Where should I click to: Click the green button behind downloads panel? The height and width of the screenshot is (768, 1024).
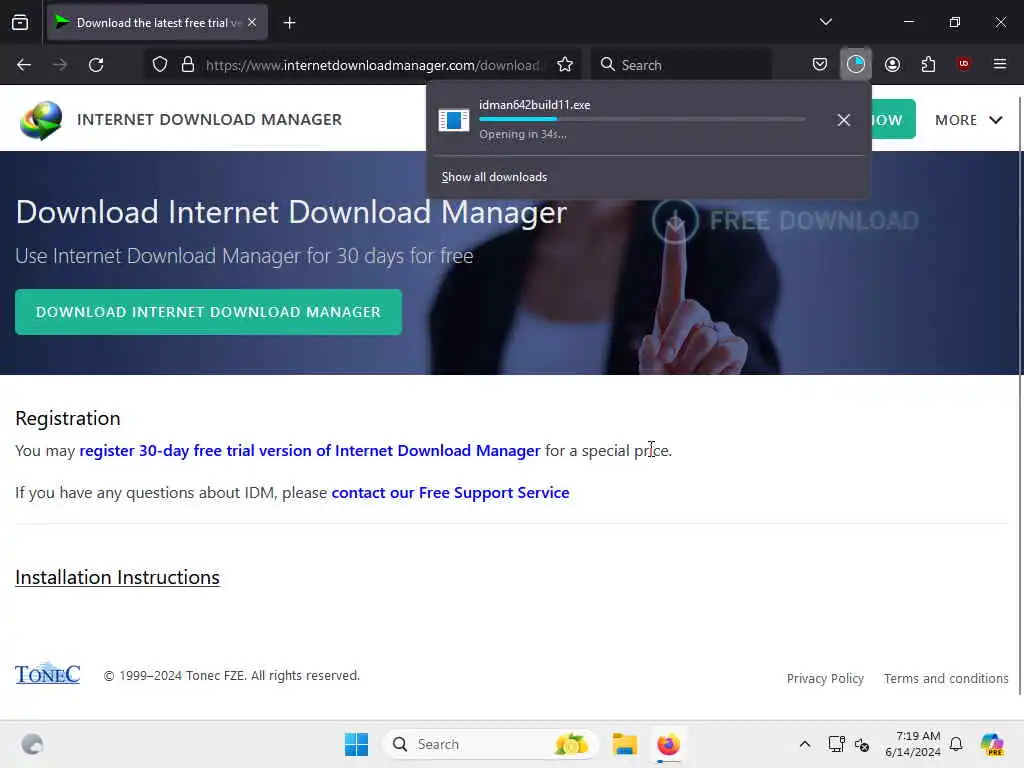[893, 120]
